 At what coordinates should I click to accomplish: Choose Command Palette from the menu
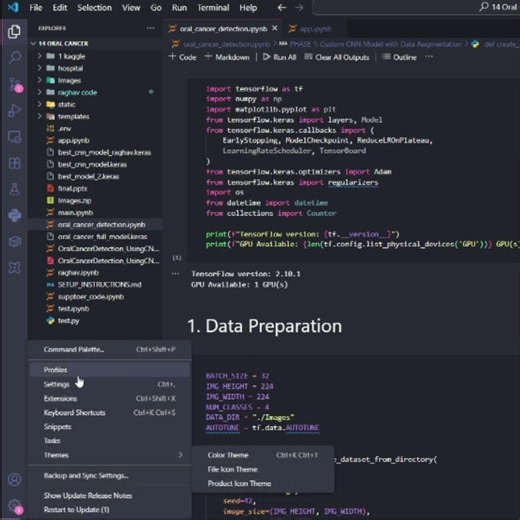pos(110,349)
